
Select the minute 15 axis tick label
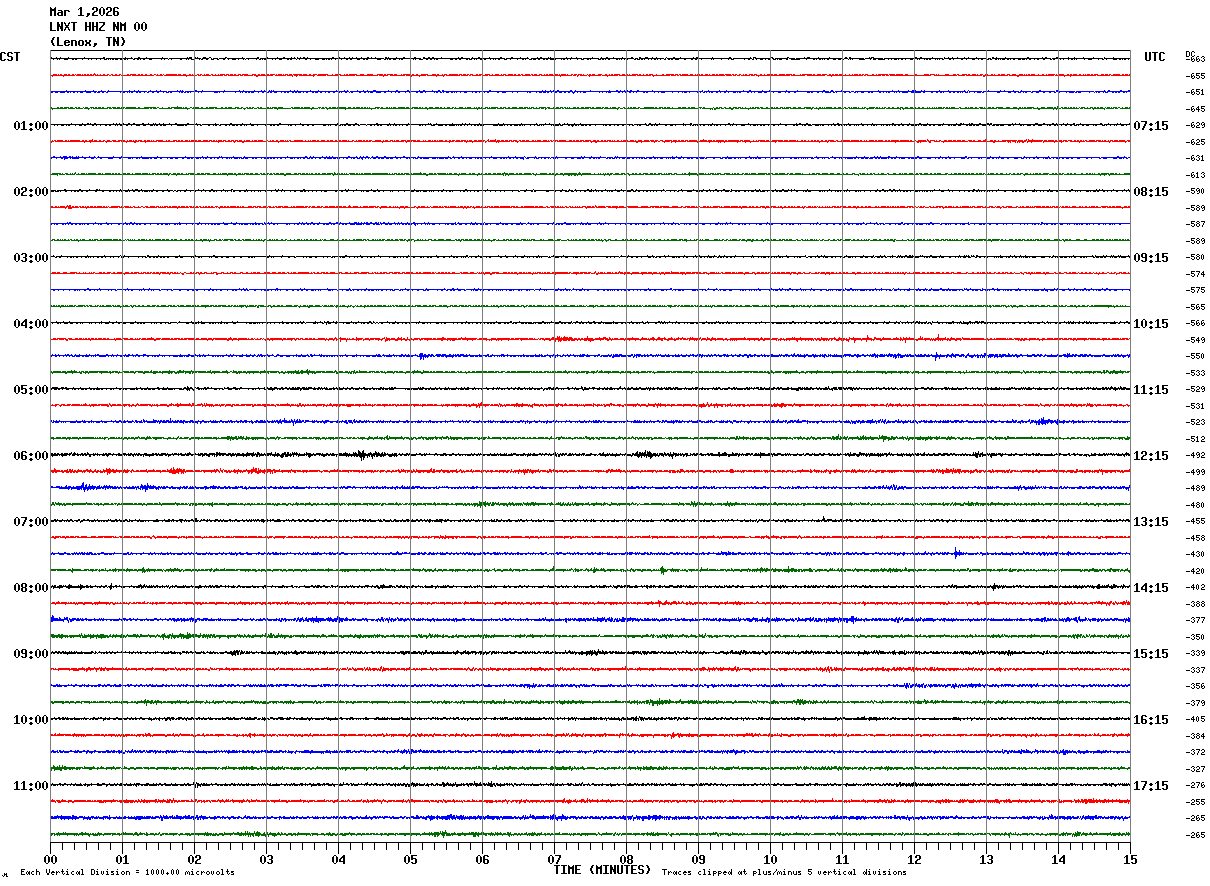pyautogui.click(x=1130, y=859)
